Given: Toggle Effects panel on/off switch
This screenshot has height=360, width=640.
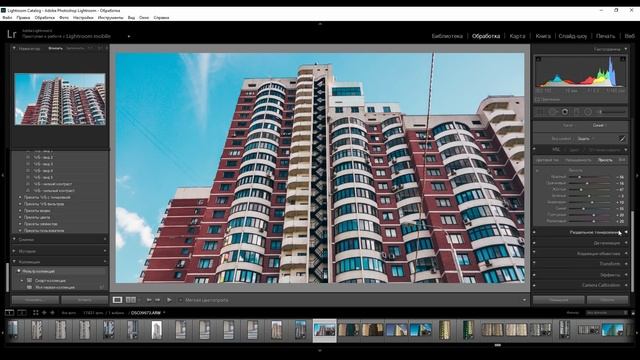Looking at the screenshot, I should (x=535, y=275).
